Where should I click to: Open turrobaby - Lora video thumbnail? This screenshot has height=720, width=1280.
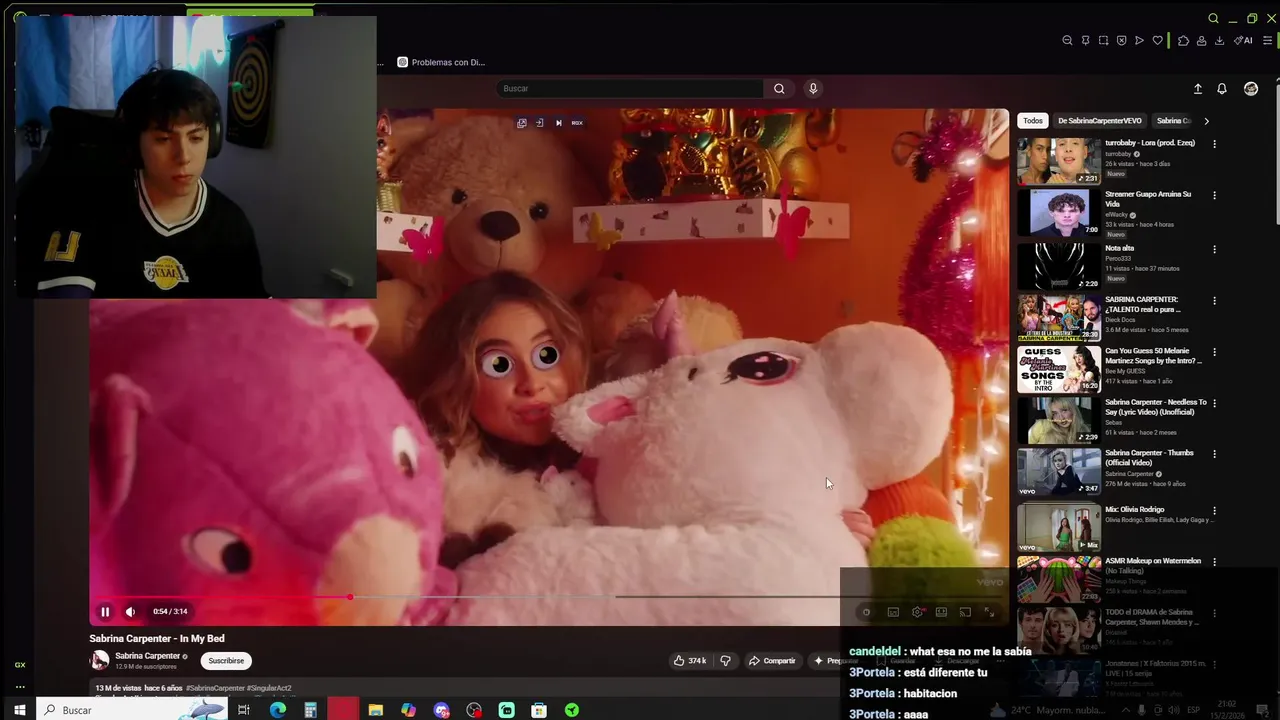[1059, 161]
